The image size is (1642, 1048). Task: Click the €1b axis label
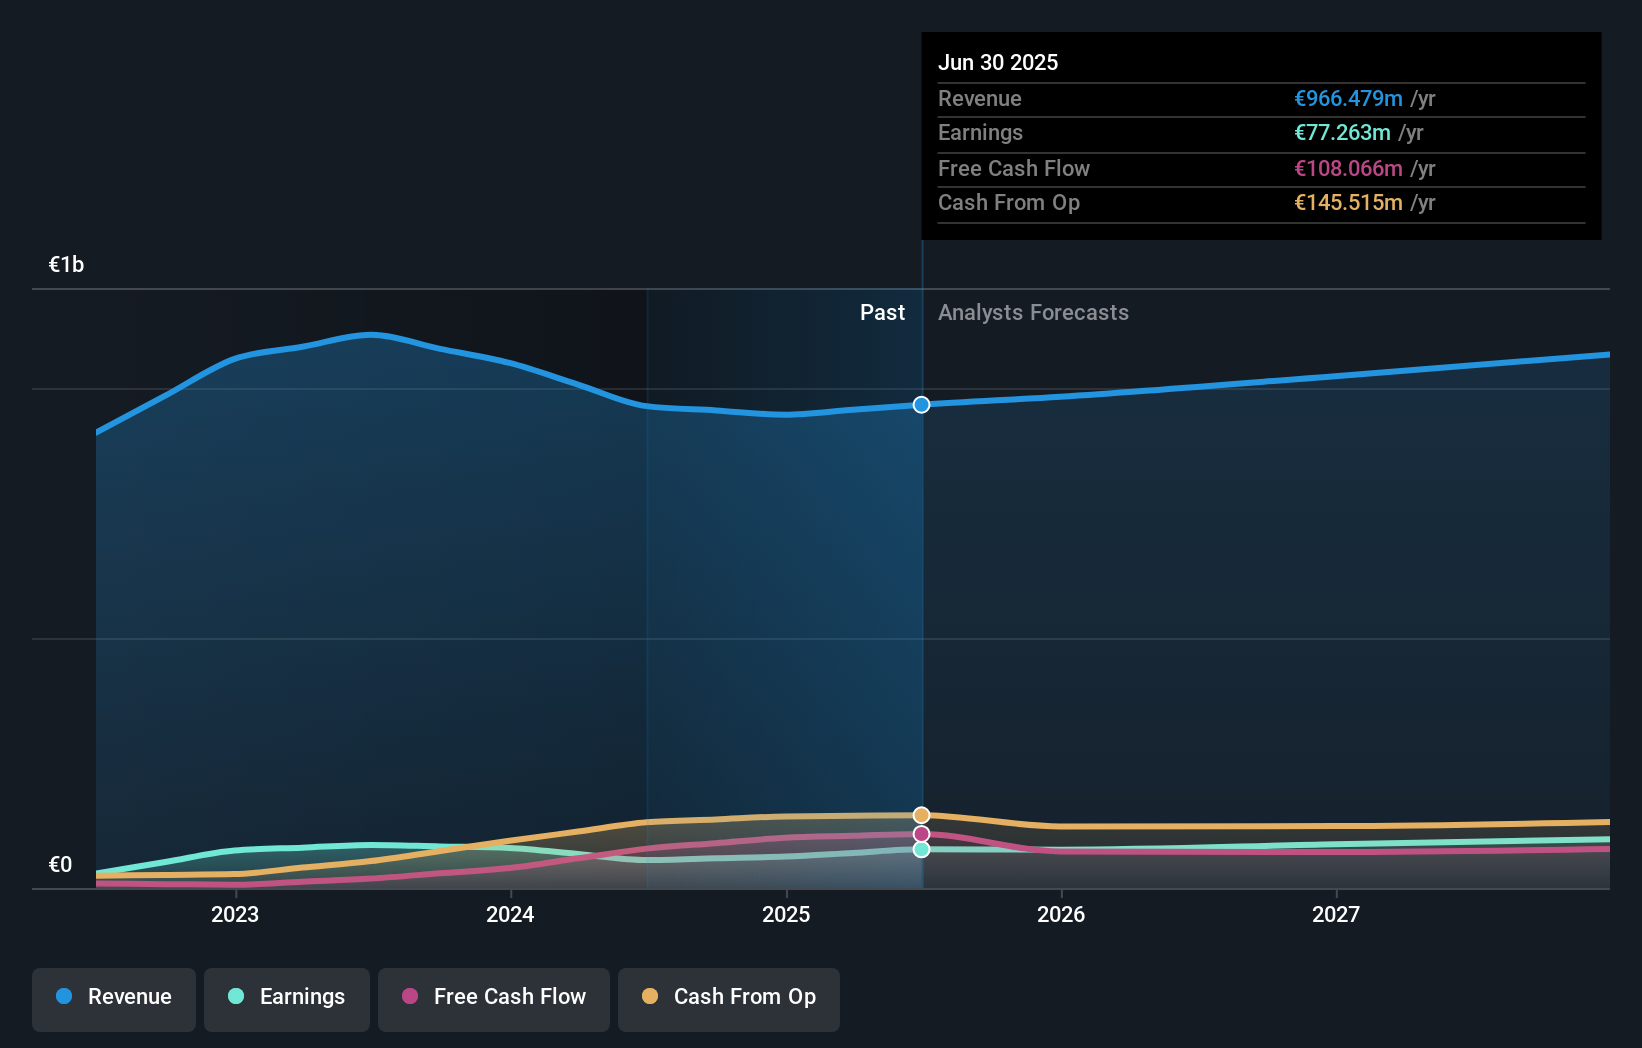pos(65,263)
